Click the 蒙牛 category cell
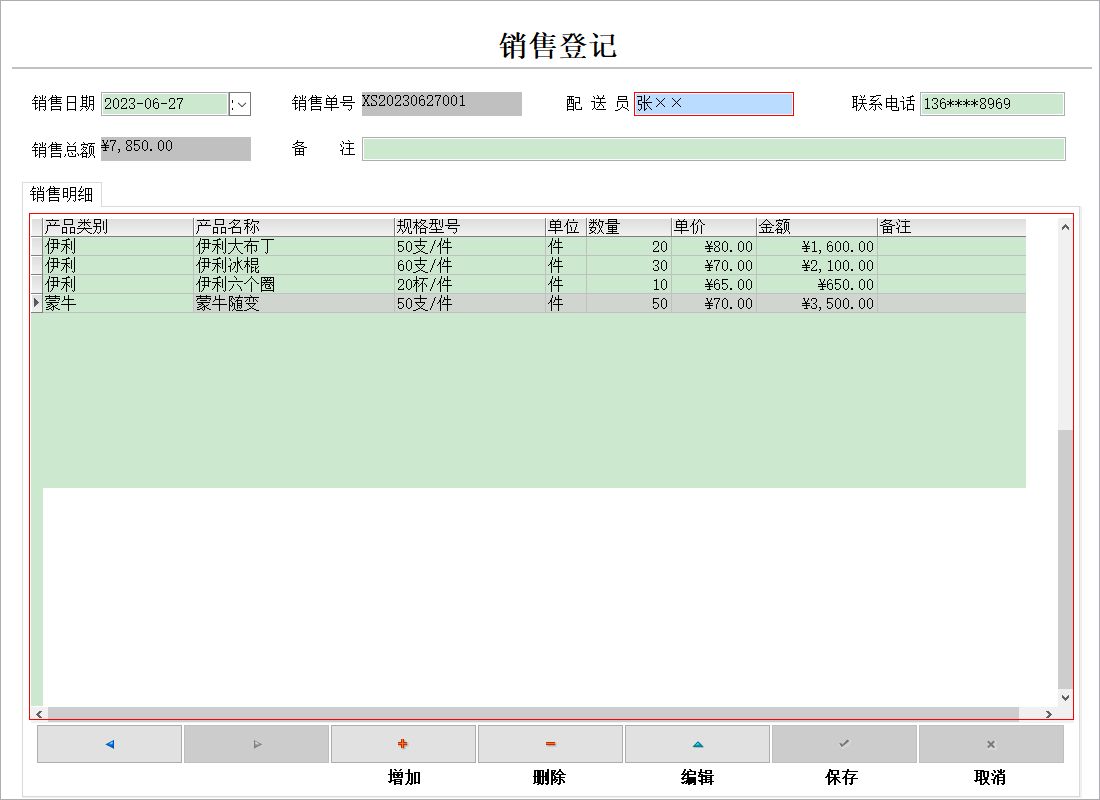1100x800 pixels. click(x=118, y=303)
